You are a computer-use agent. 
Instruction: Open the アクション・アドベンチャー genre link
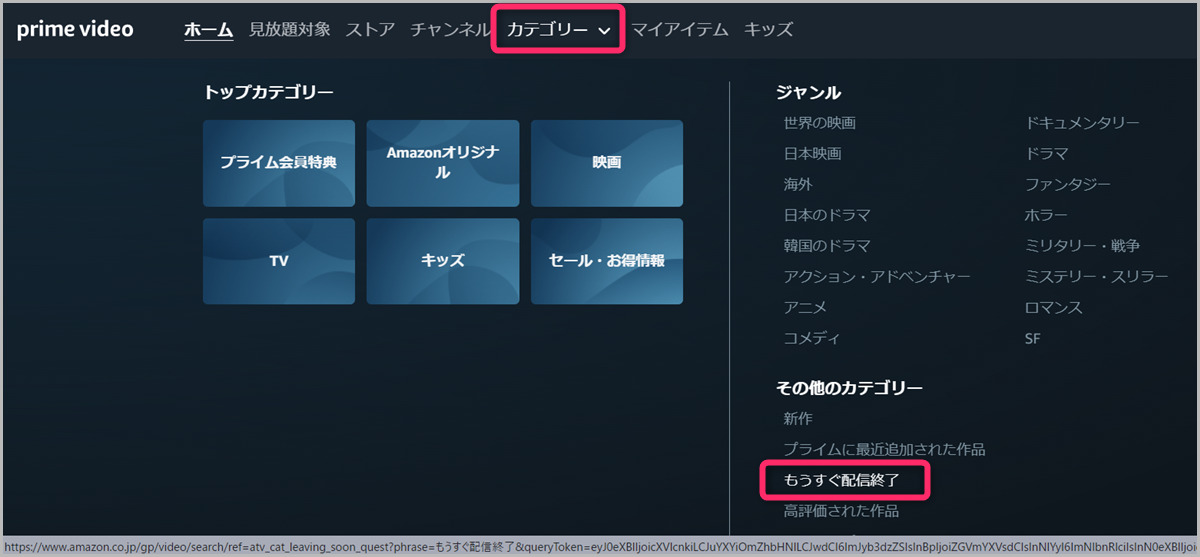[x=877, y=277]
